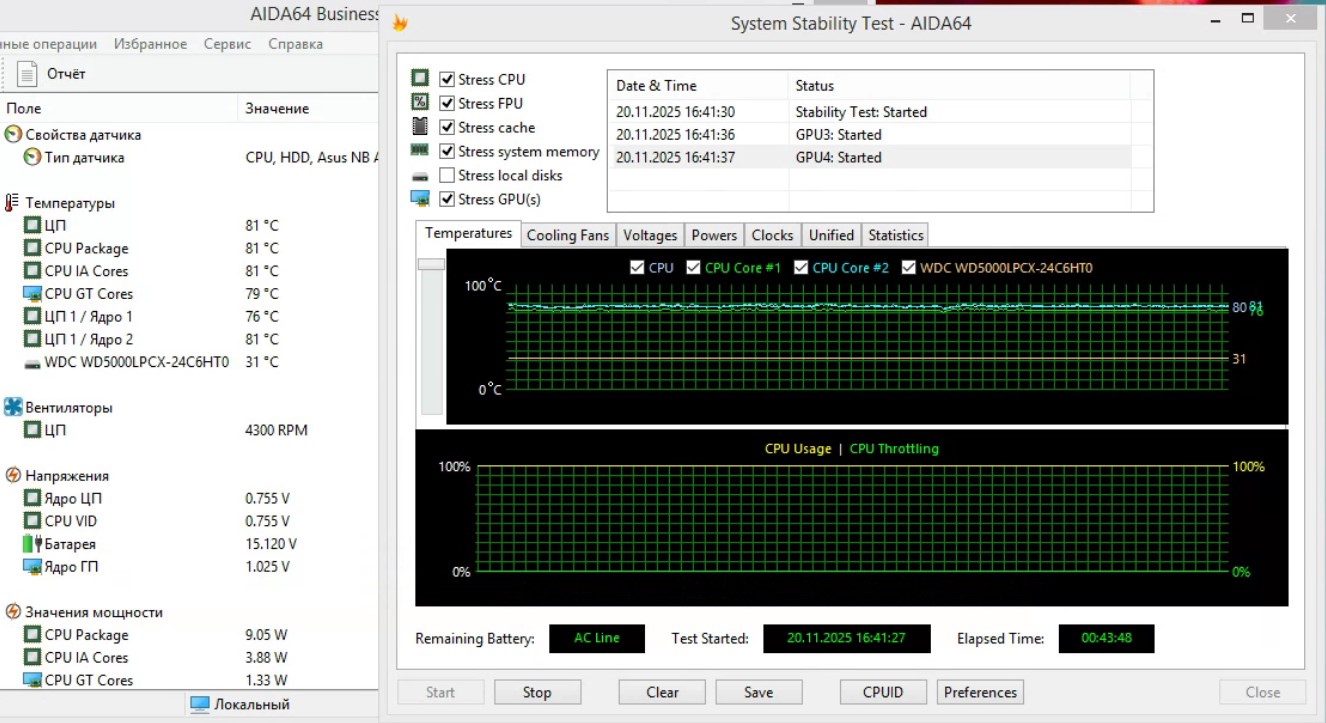1326x723 pixels.
Task: Open the Statistics tab
Action: 895,235
